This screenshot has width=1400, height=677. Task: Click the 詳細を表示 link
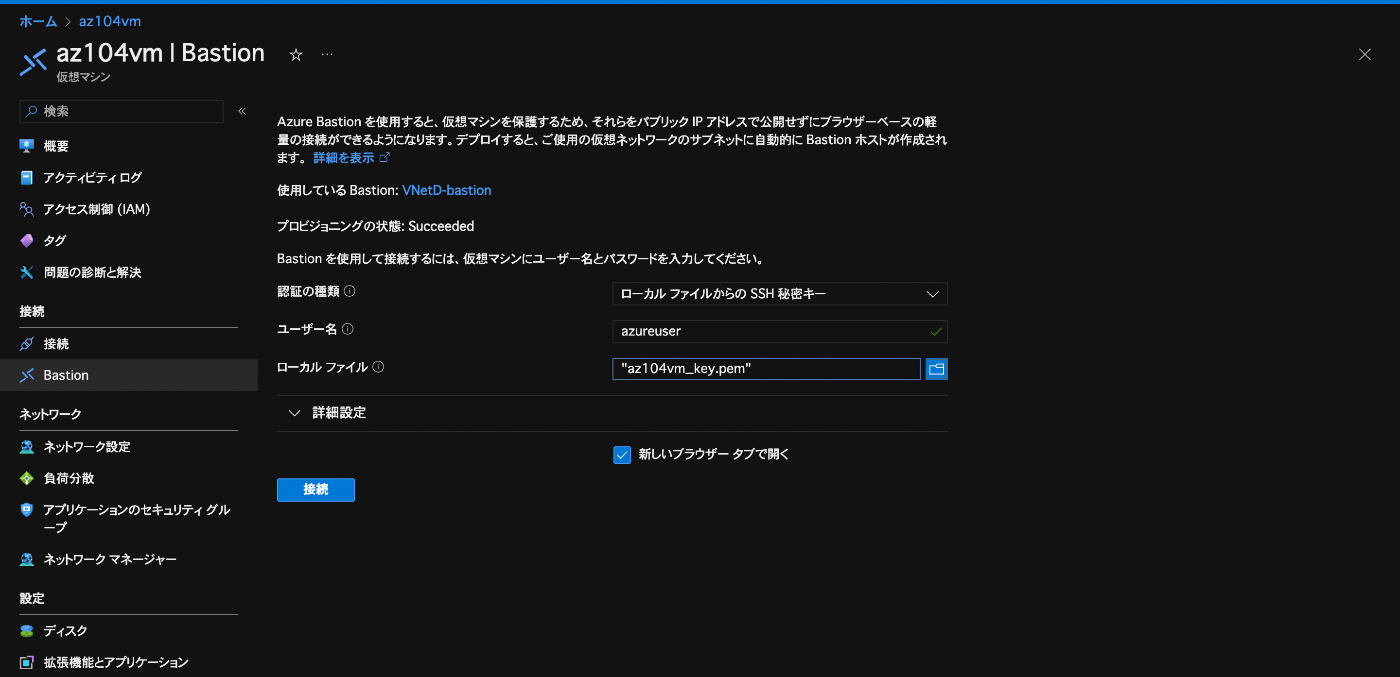pyautogui.click(x=343, y=158)
